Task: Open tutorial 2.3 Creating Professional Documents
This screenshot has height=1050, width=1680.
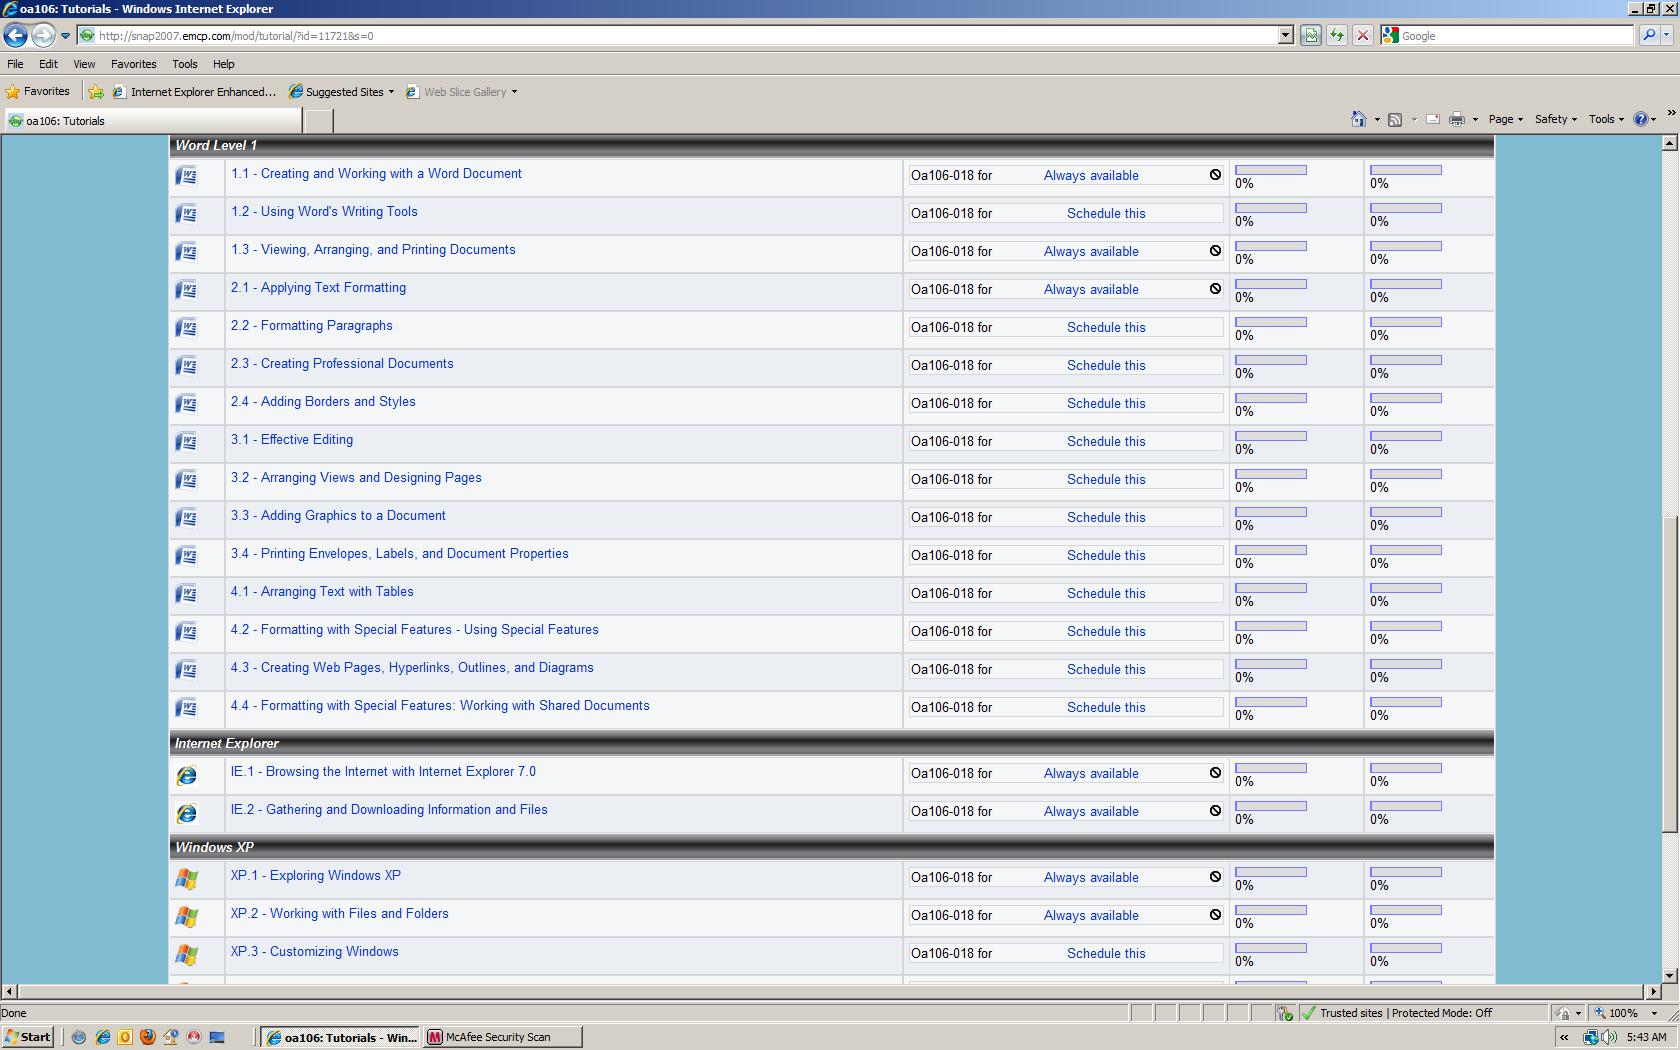Action: 342,364
